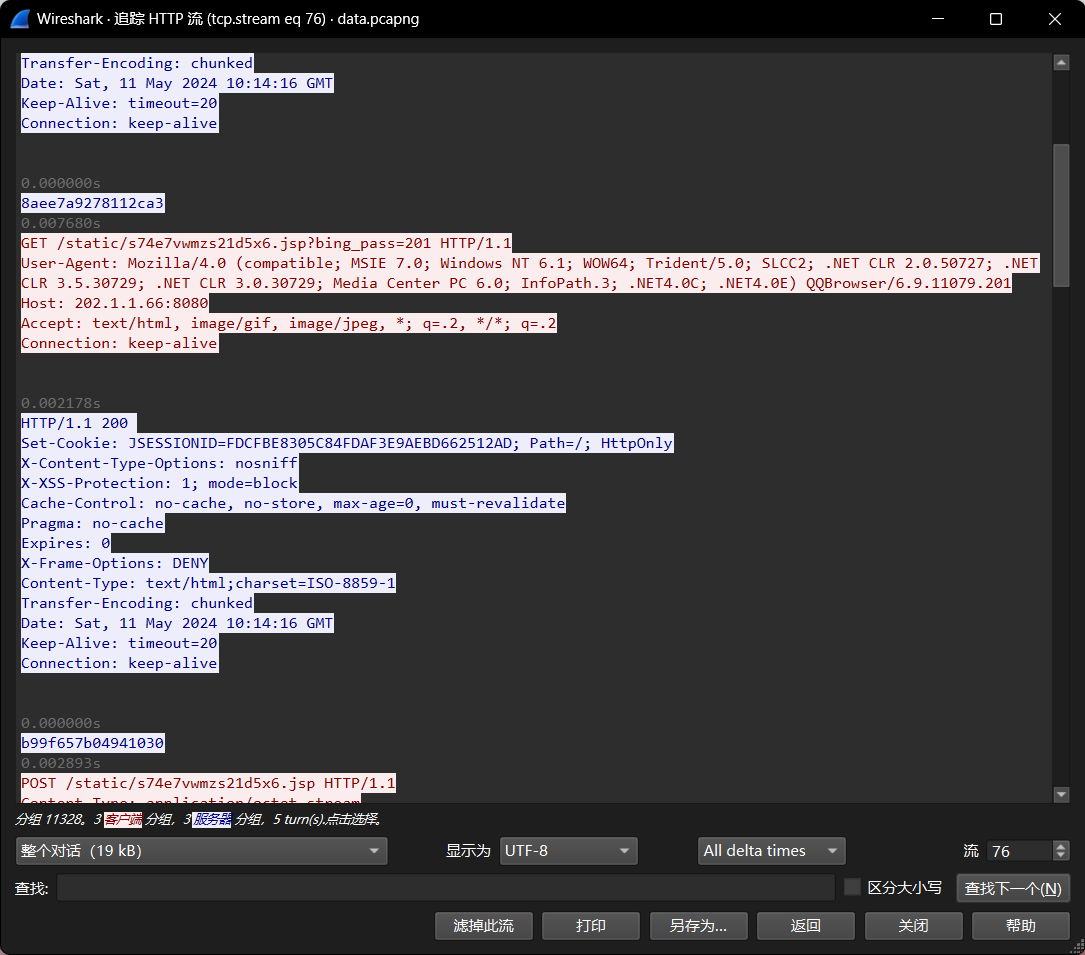Click the 返回 back button
The width and height of the screenshot is (1085, 955).
(x=805, y=926)
